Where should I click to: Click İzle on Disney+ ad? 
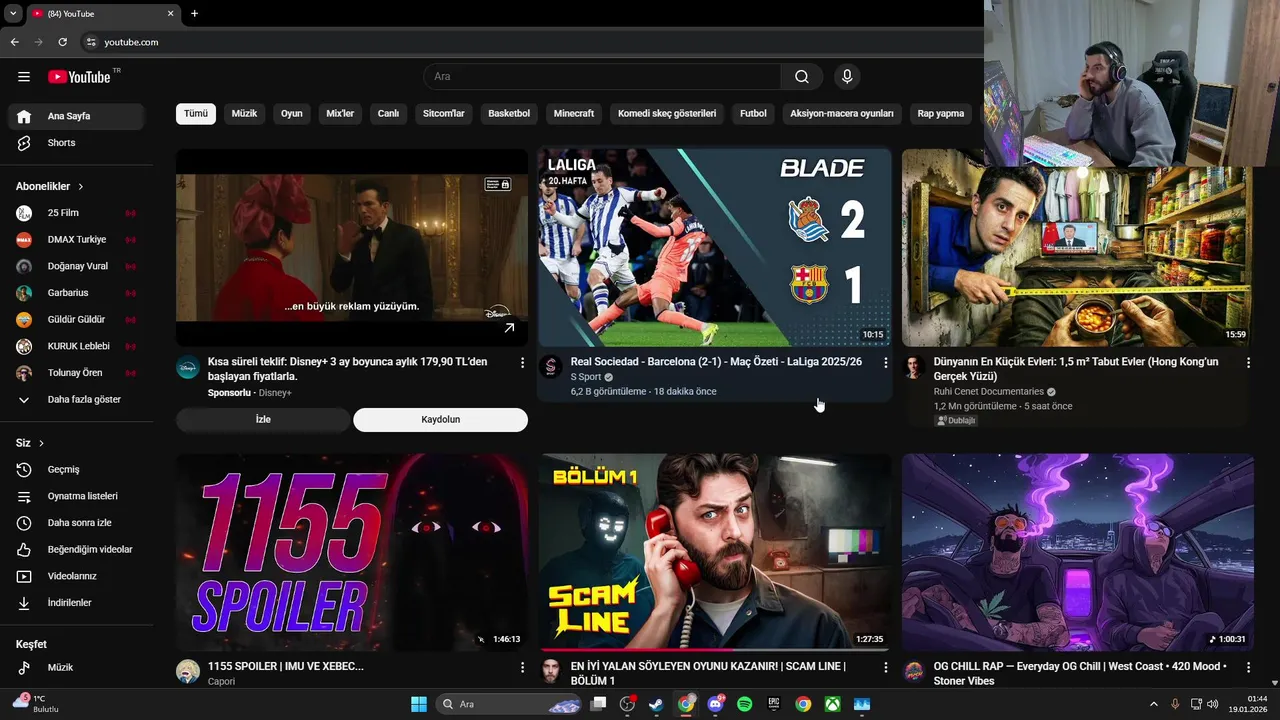[x=263, y=420]
